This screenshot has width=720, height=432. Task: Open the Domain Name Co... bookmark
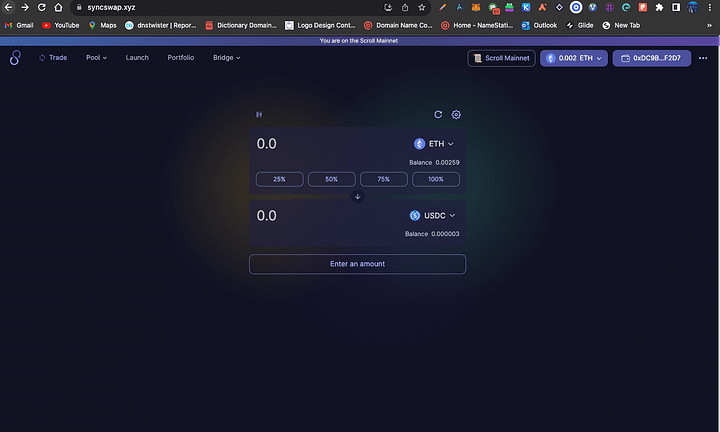point(399,25)
